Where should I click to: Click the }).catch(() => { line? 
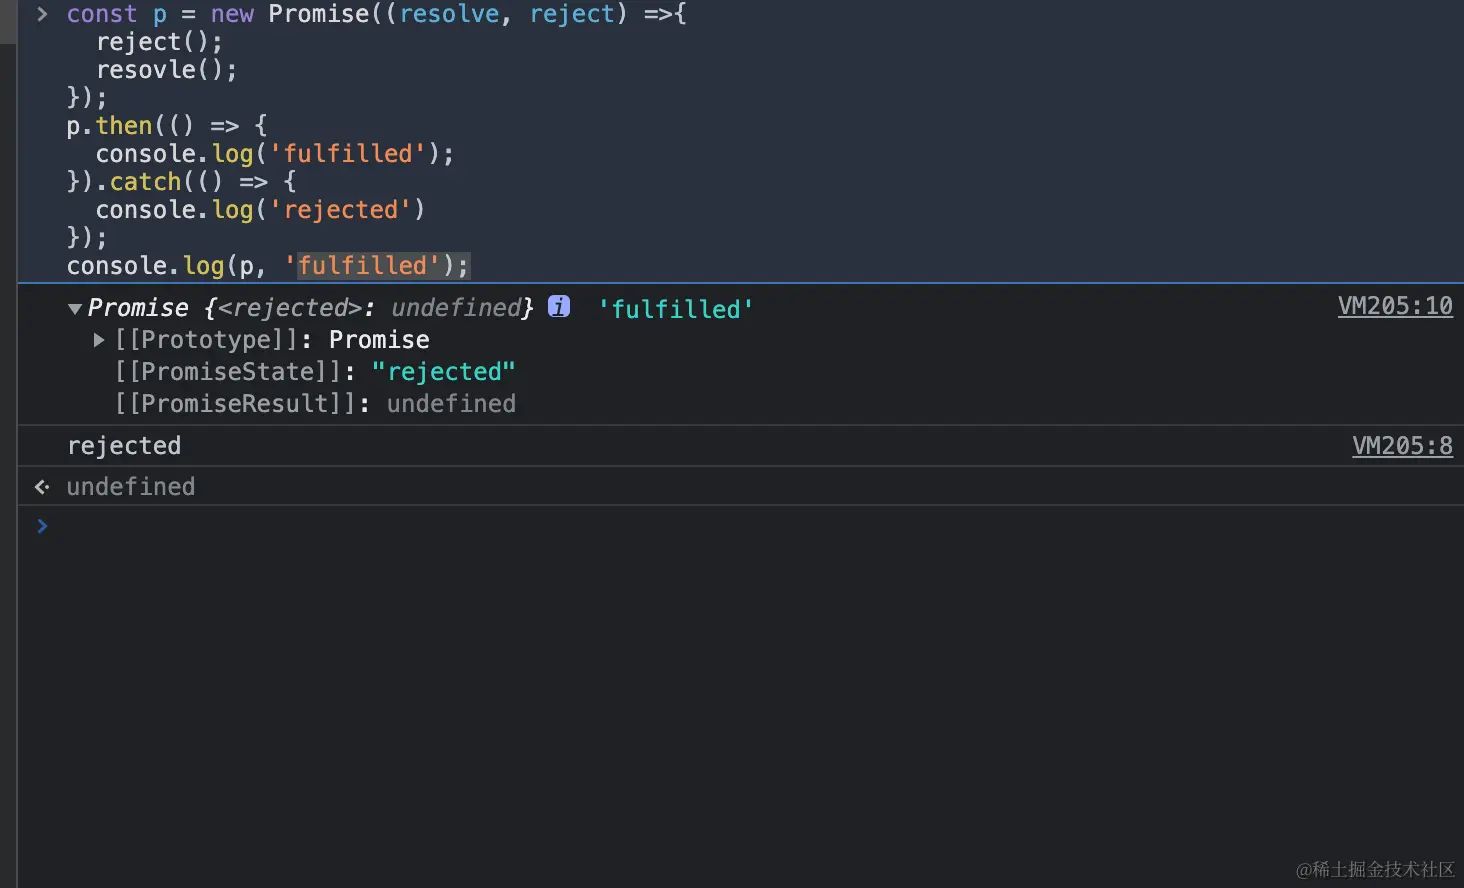point(181,182)
